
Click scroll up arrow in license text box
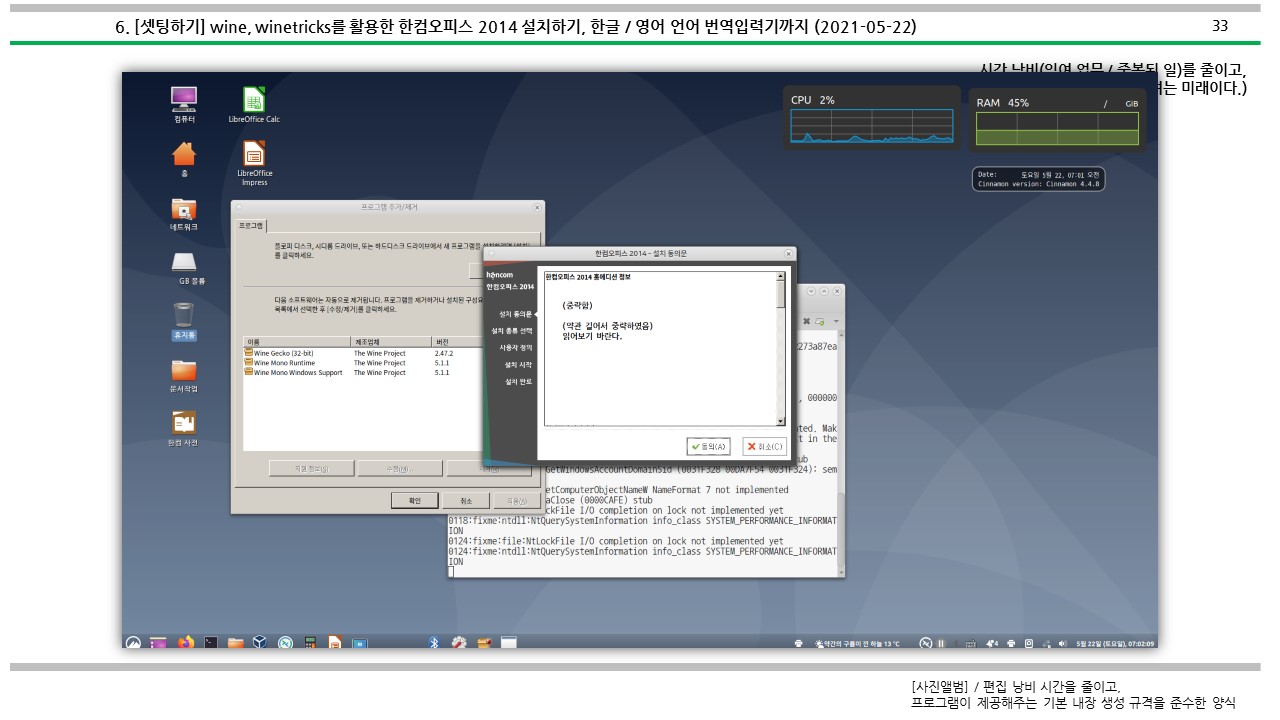point(781,275)
